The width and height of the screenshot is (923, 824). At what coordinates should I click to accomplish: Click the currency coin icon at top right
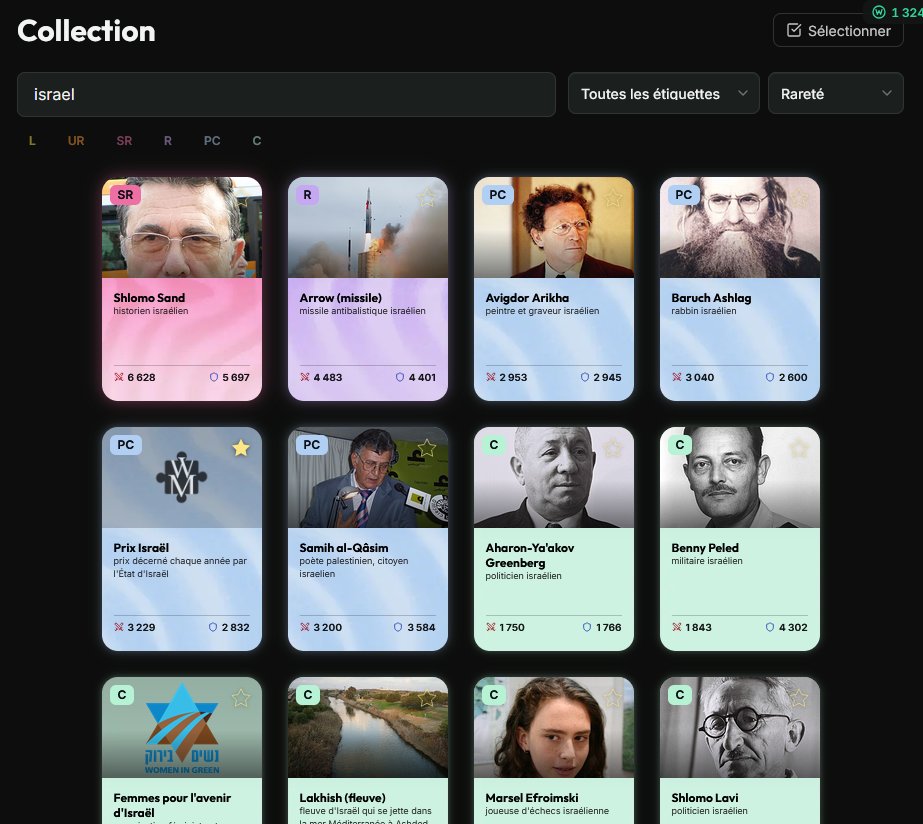click(x=879, y=12)
